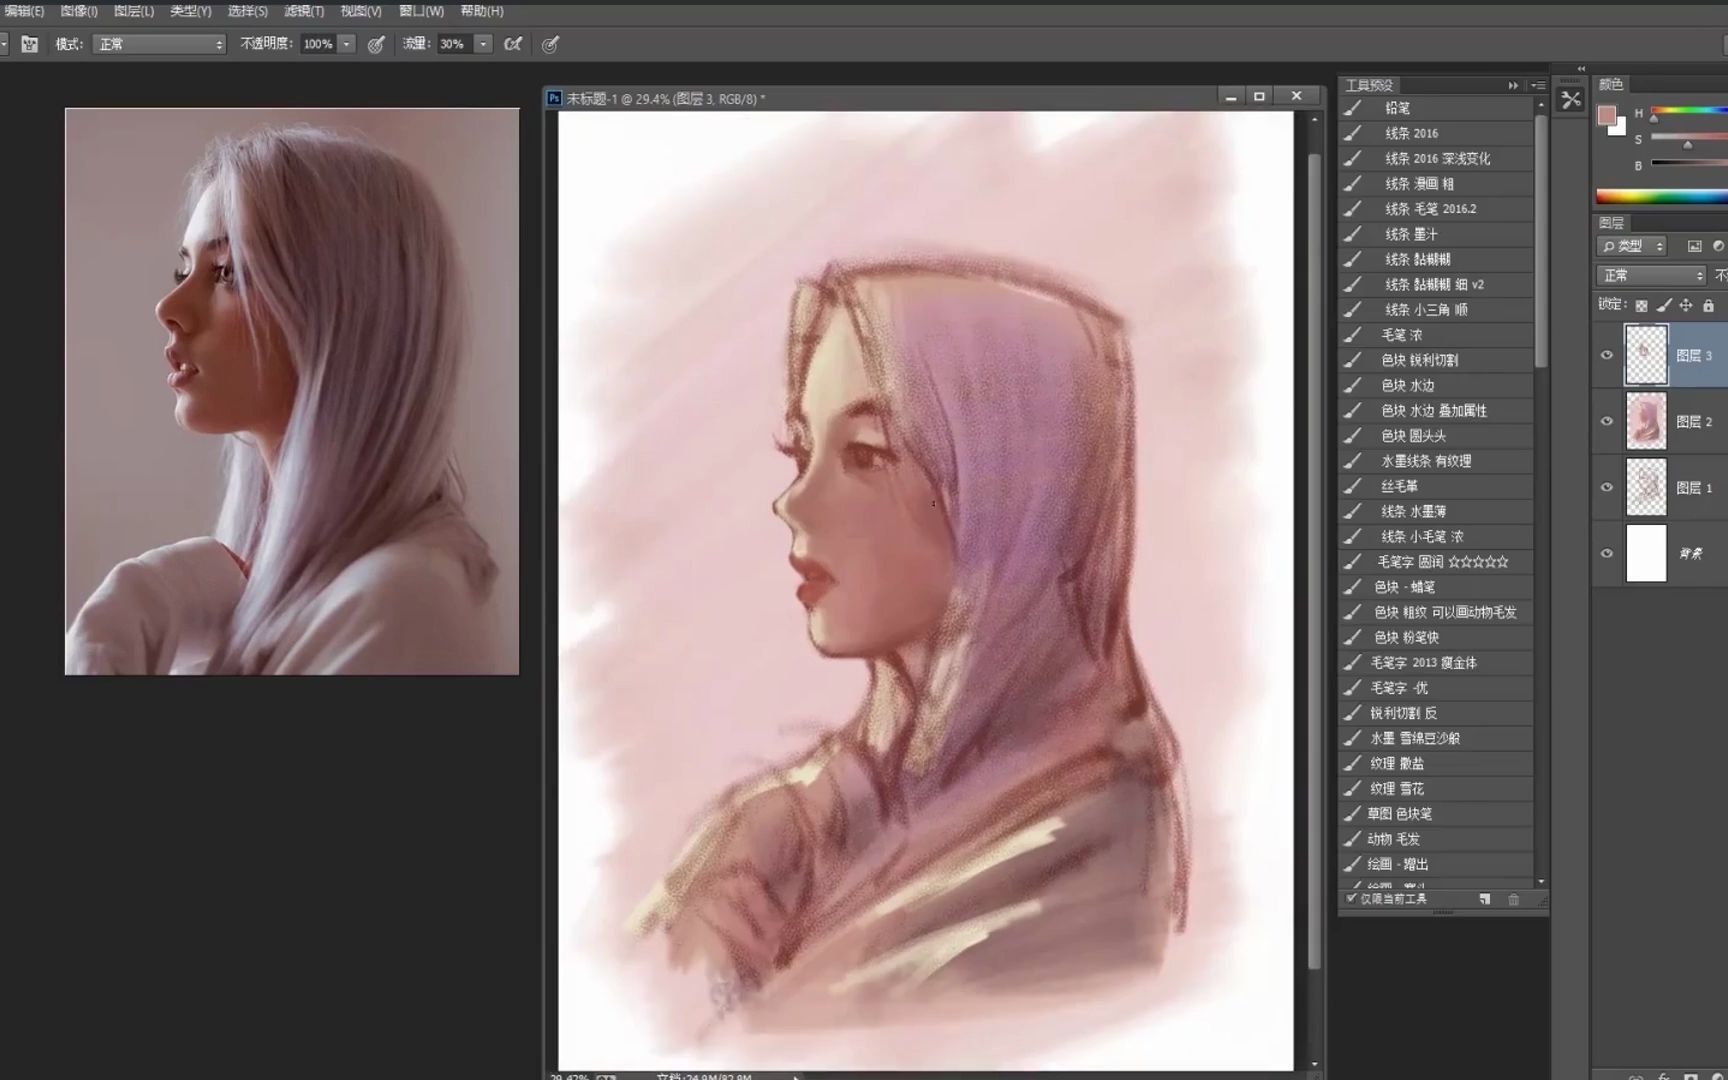Click lock transparent pixels icon
Image resolution: width=1728 pixels, height=1080 pixels.
[1641, 305]
